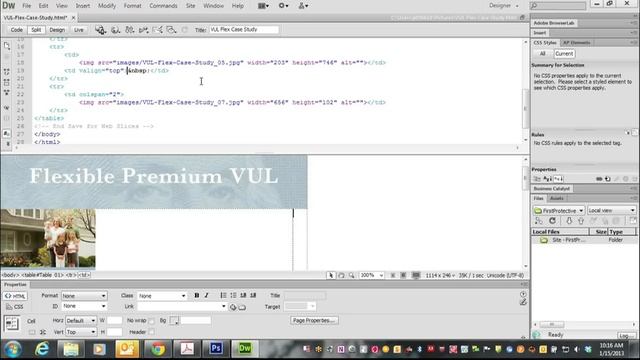Open the site management icon menu
640x360 pixels.
tap(303, 6)
